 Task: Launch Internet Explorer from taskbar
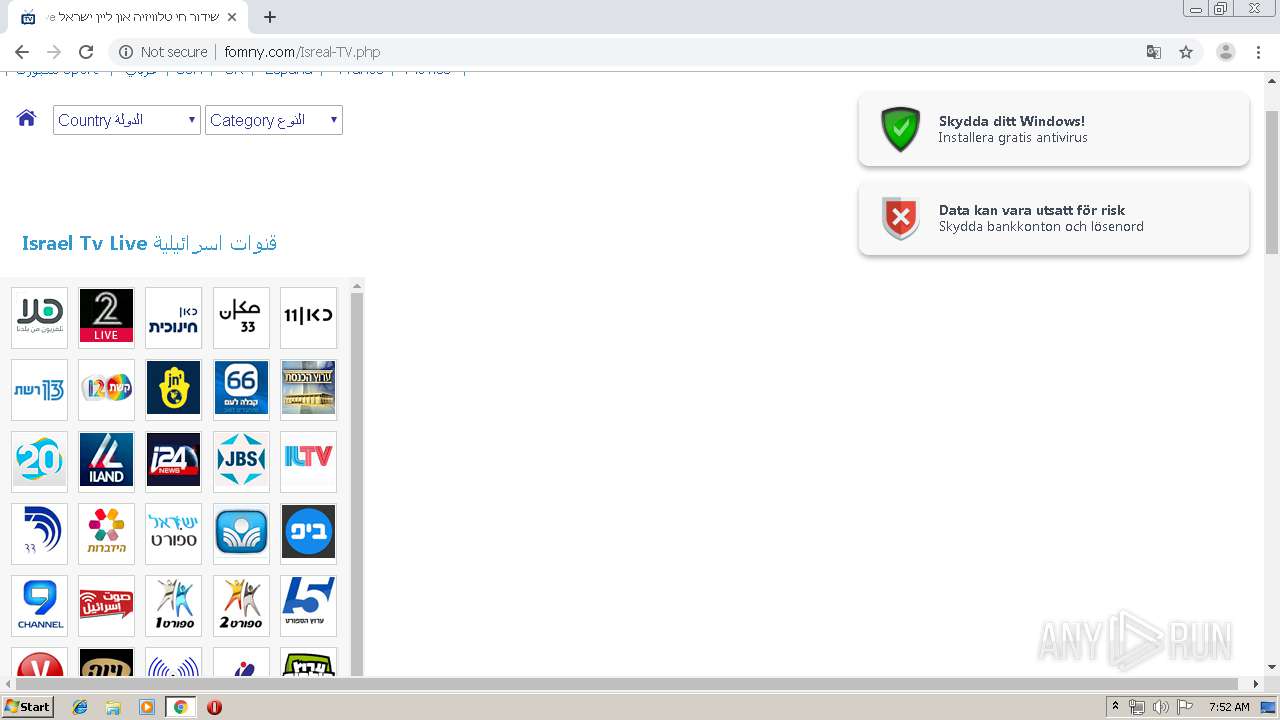tap(80, 707)
